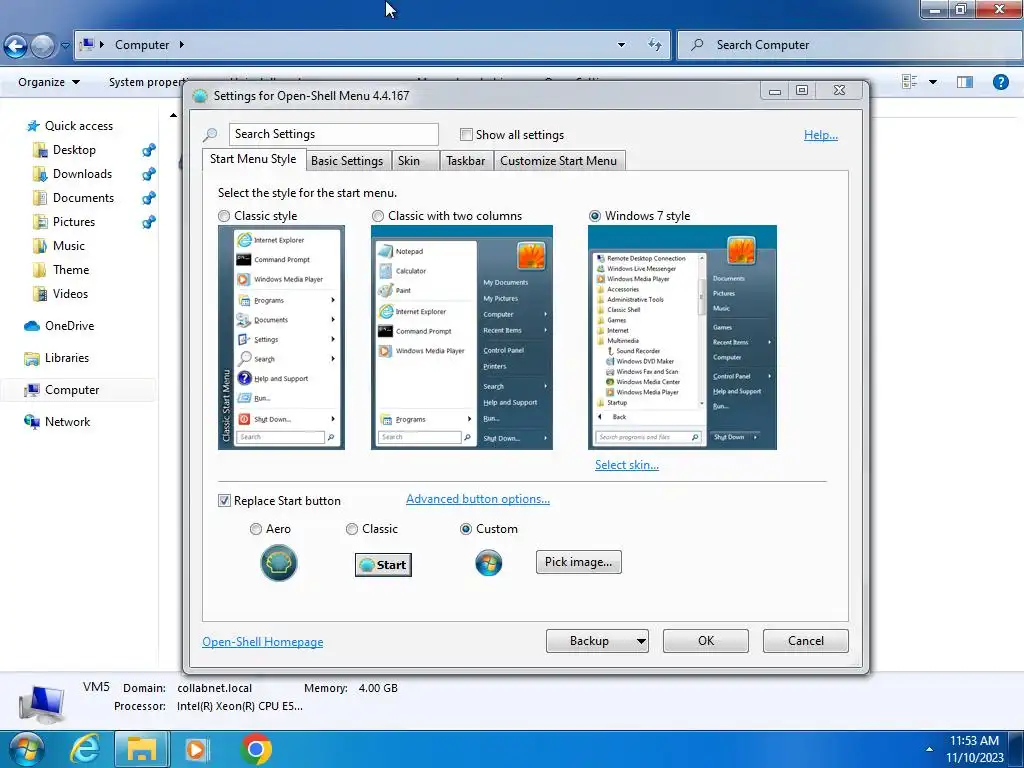Click the Pick image button

click(x=579, y=562)
